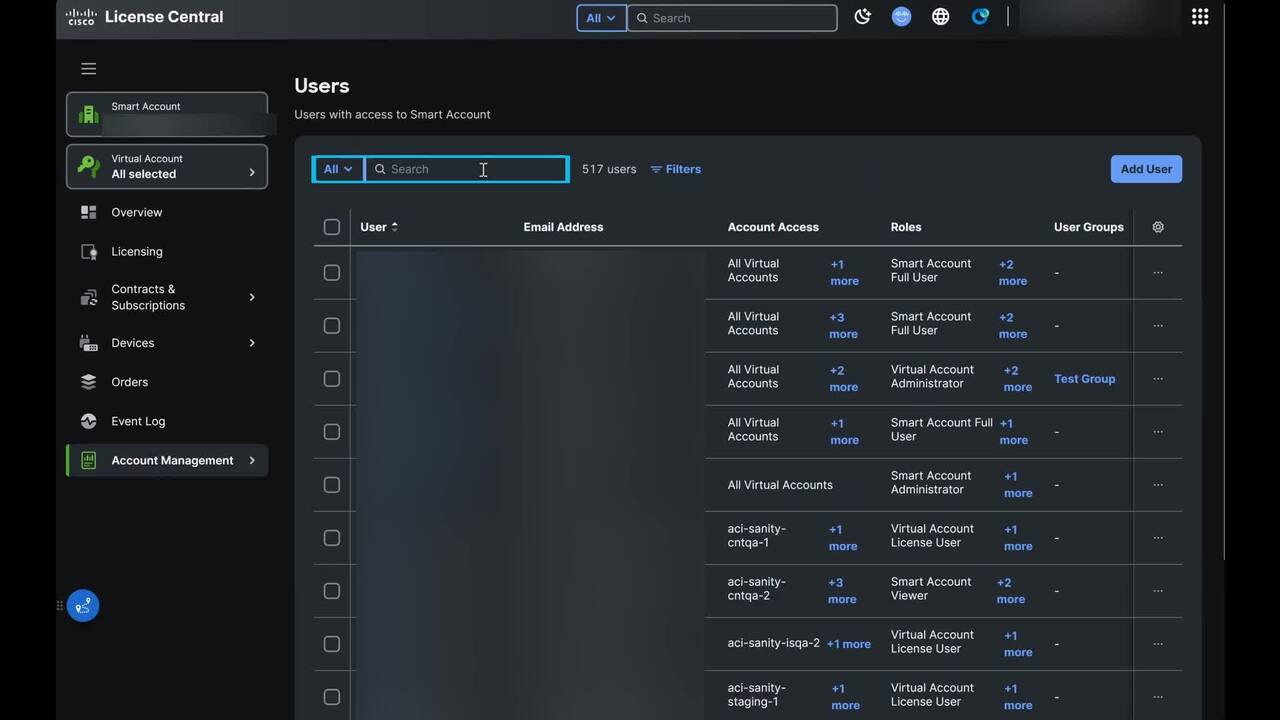The image size is (1280, 720).
Task: Click the Cisco logo
Action: coord(81,17)
